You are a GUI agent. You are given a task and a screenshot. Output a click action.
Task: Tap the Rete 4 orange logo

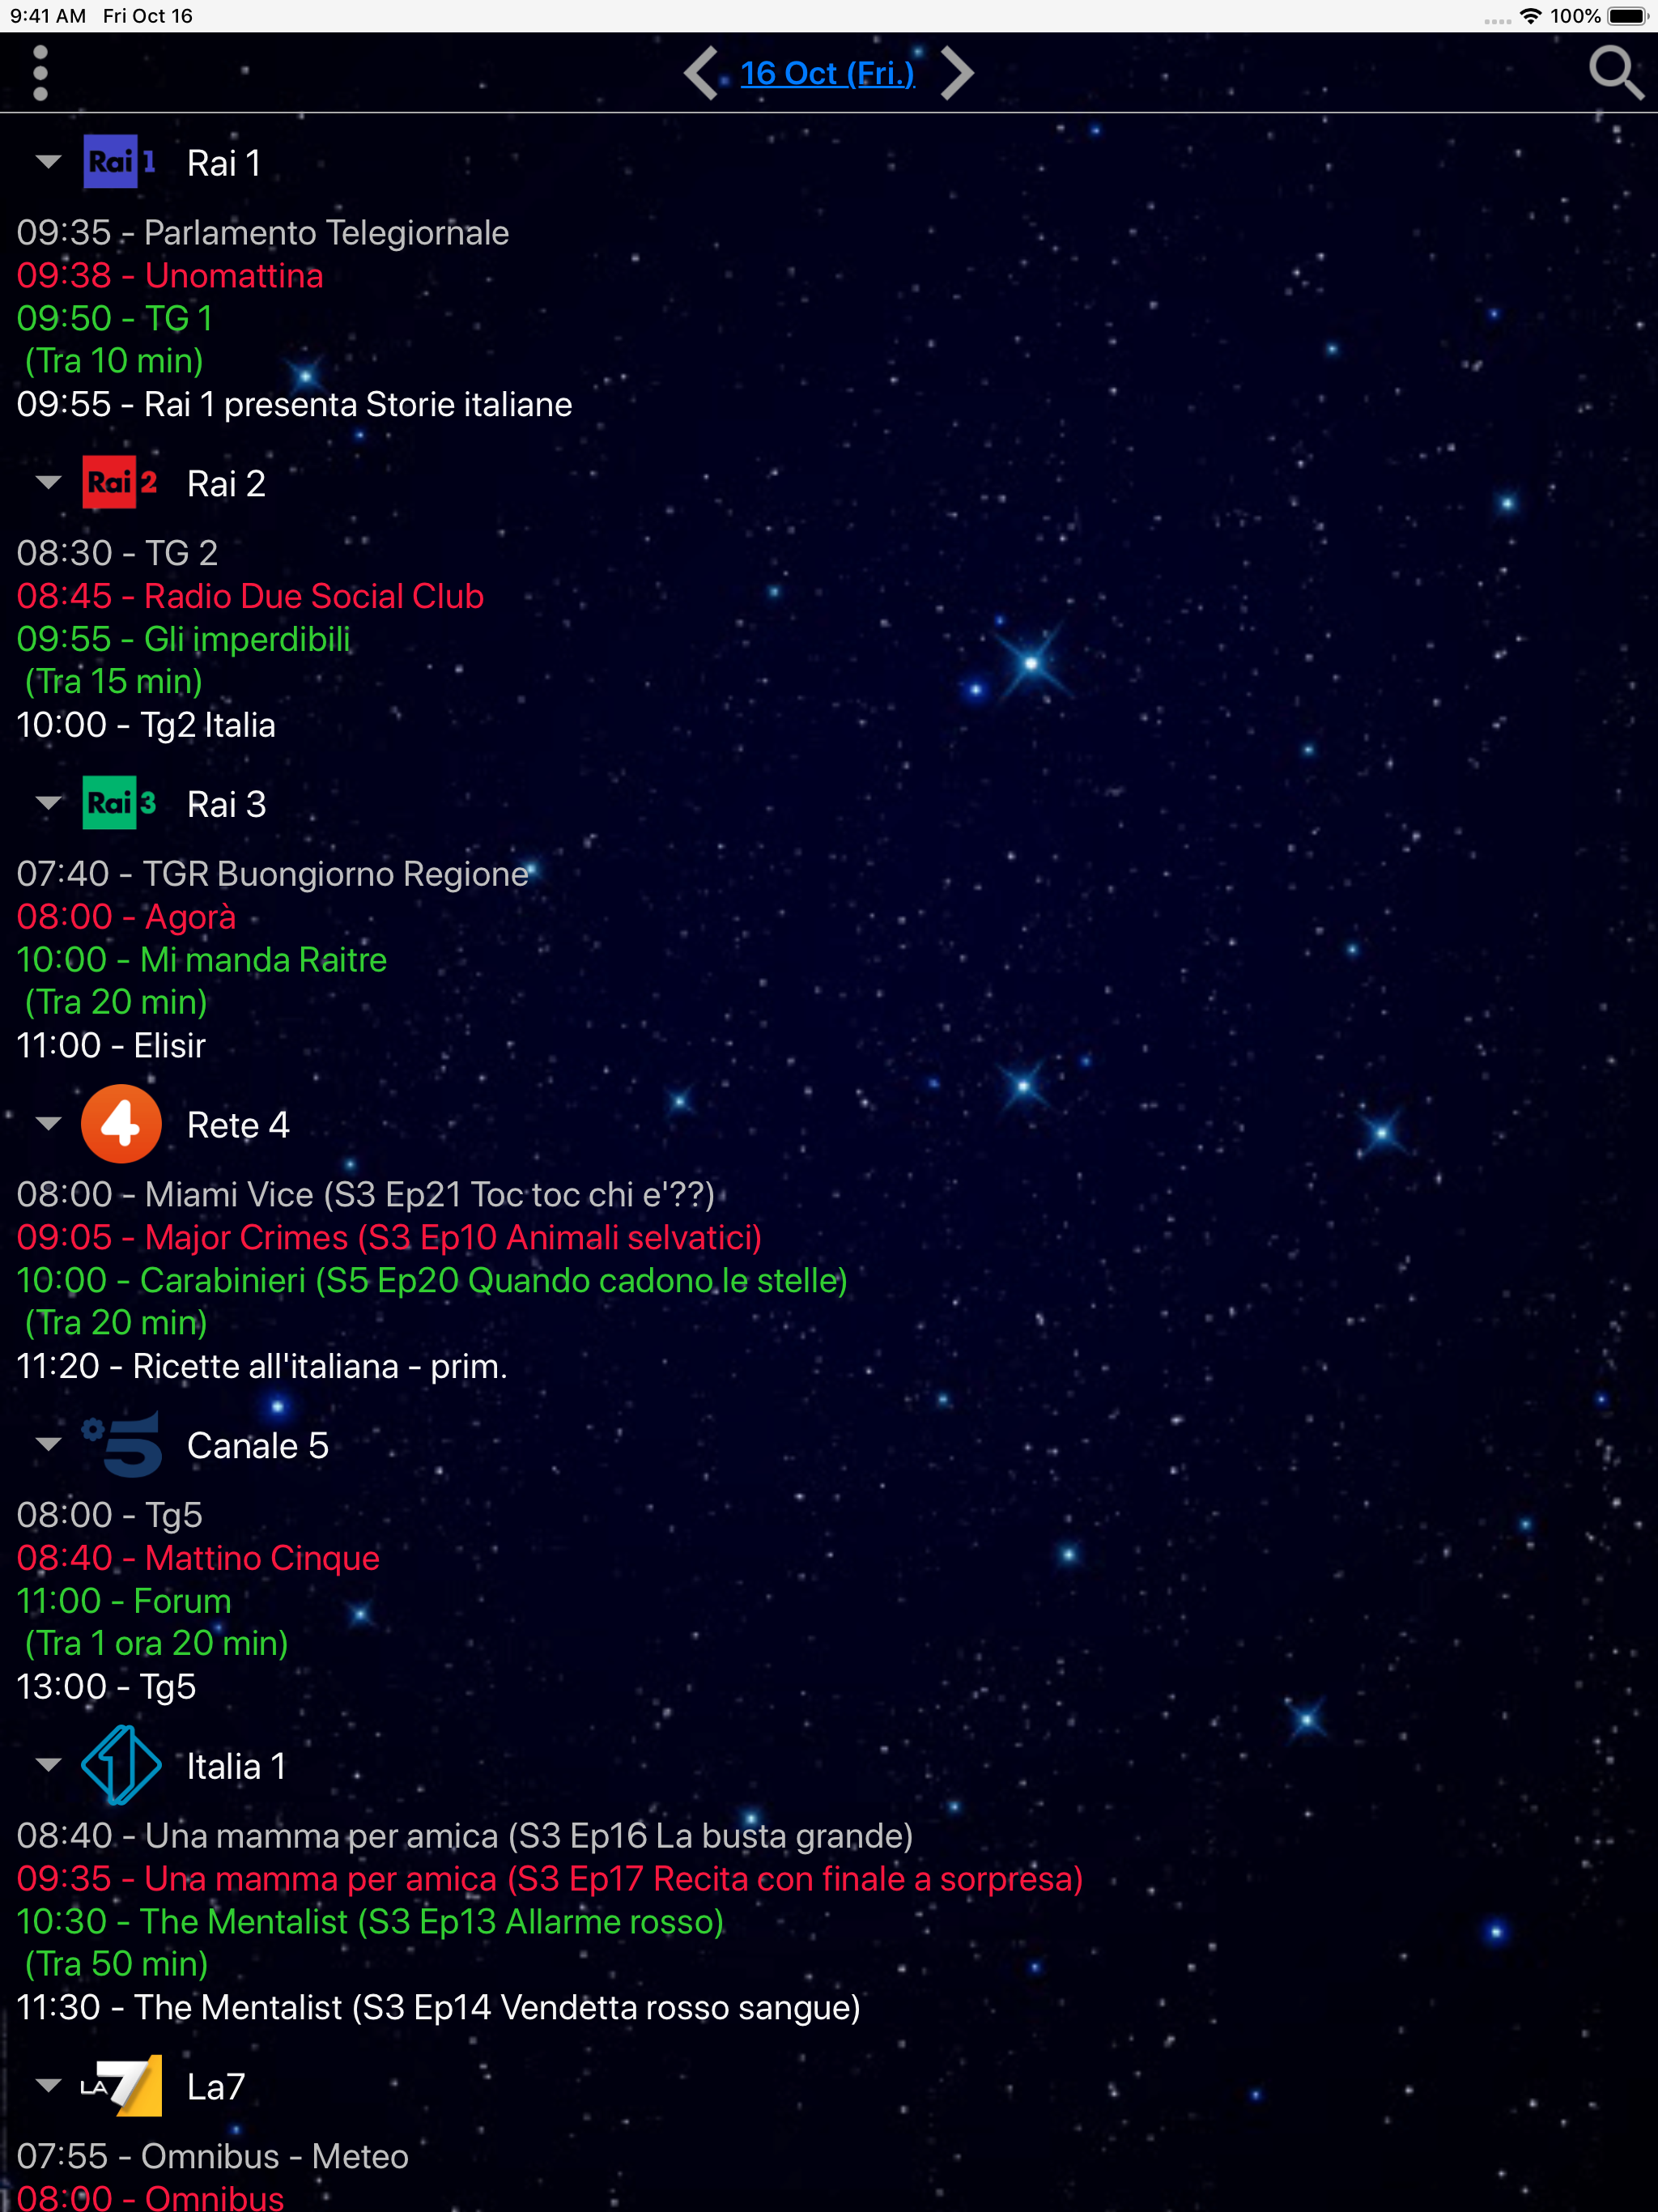coord(121,1124)
